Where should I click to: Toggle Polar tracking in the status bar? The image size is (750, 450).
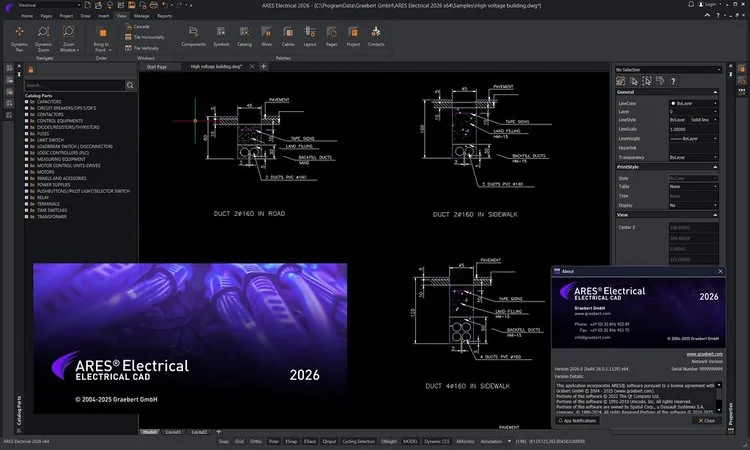[x=274, y=441]
